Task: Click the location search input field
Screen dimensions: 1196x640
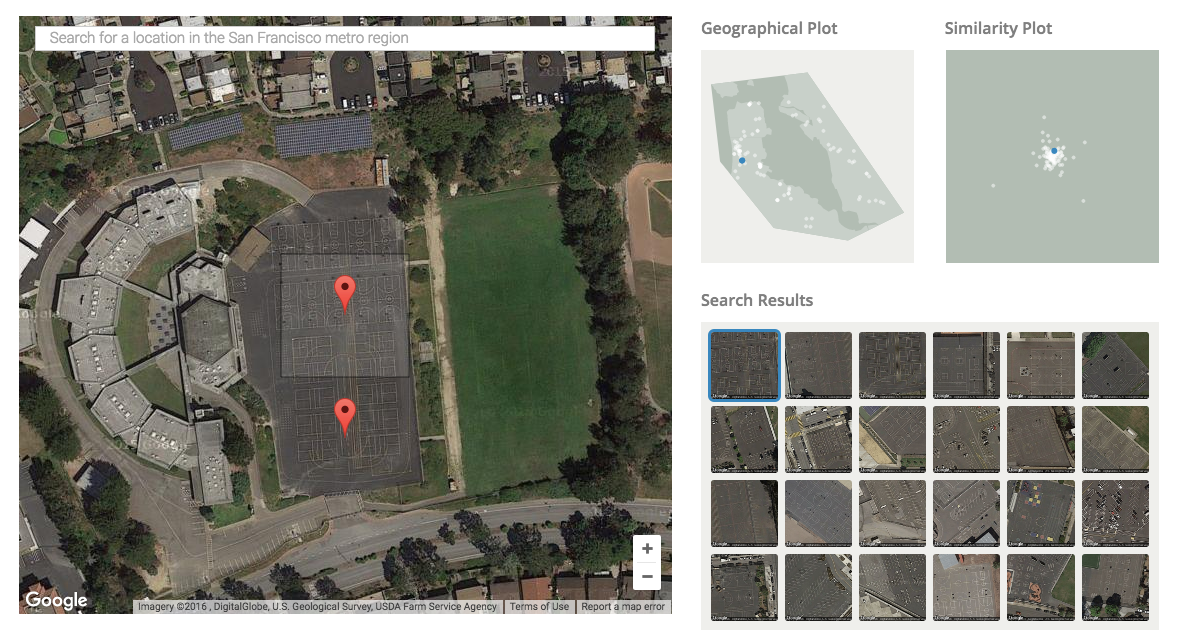Action: pyautogui.click(x=345, y=38)
